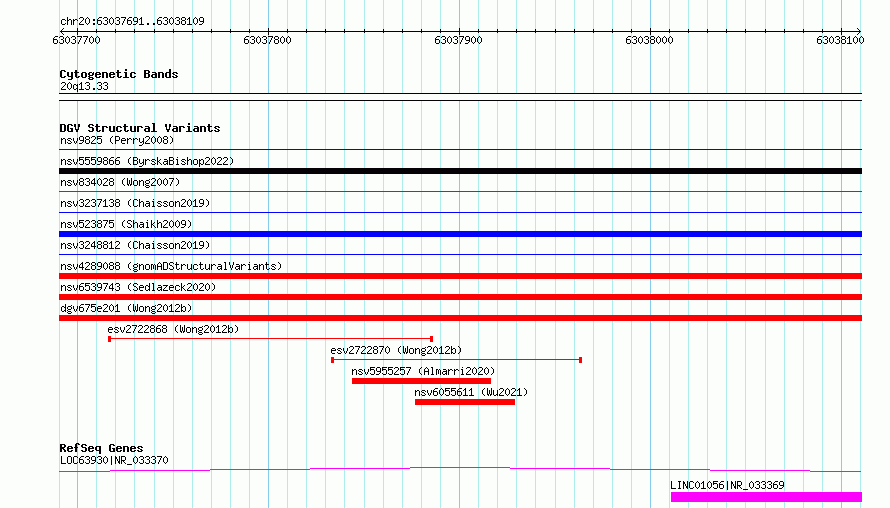Viewport: 890px width, 508px height.
Task: Open nsv4289088 (gnomADStructuralVariants) label
Action: 171,266
